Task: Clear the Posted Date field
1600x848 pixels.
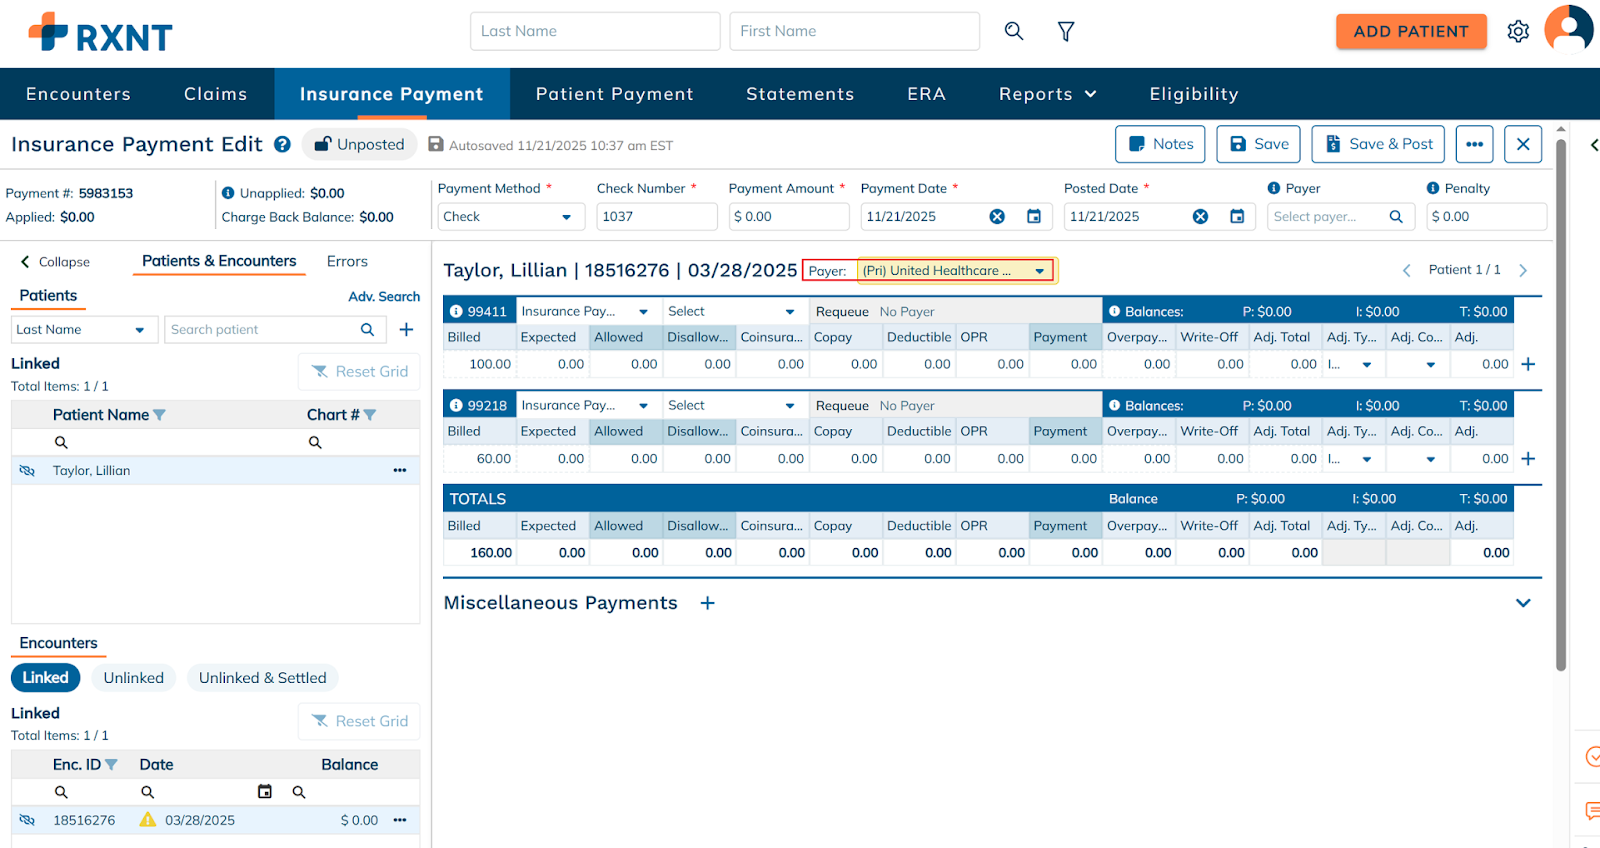Action: [1200, 216]
